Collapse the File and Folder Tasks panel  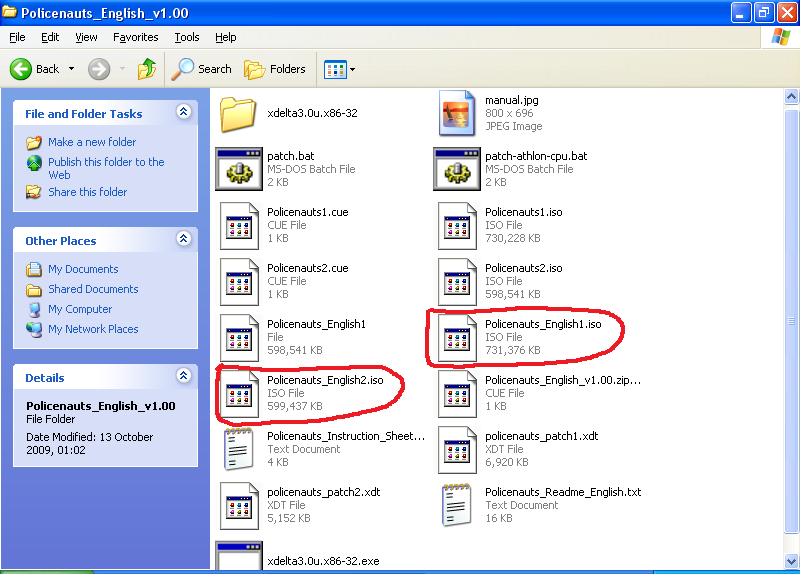tap(183, 113)
